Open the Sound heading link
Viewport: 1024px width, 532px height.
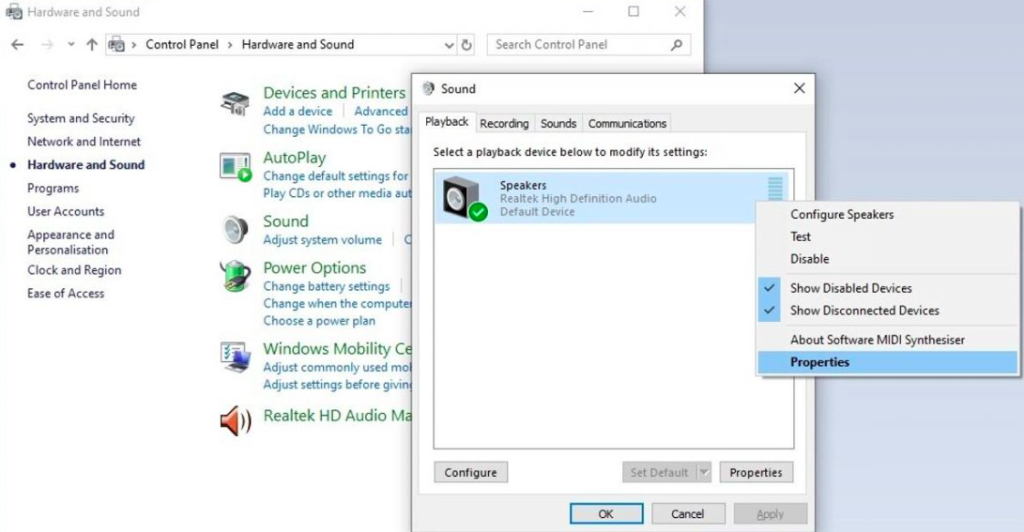pos(286,221)
